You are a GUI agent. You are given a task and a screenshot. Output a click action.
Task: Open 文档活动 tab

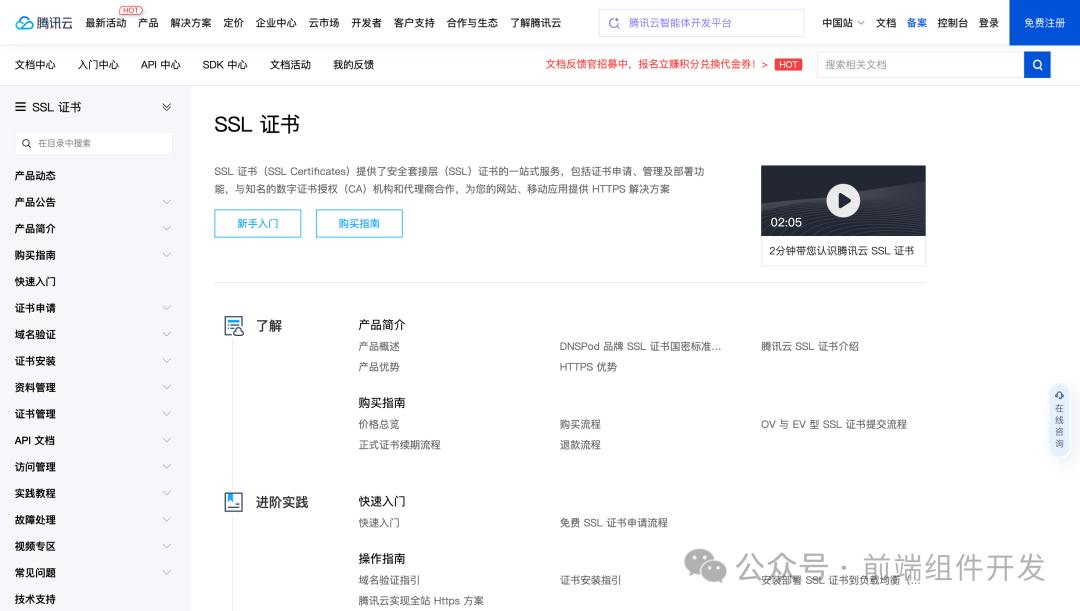[290, 65]
